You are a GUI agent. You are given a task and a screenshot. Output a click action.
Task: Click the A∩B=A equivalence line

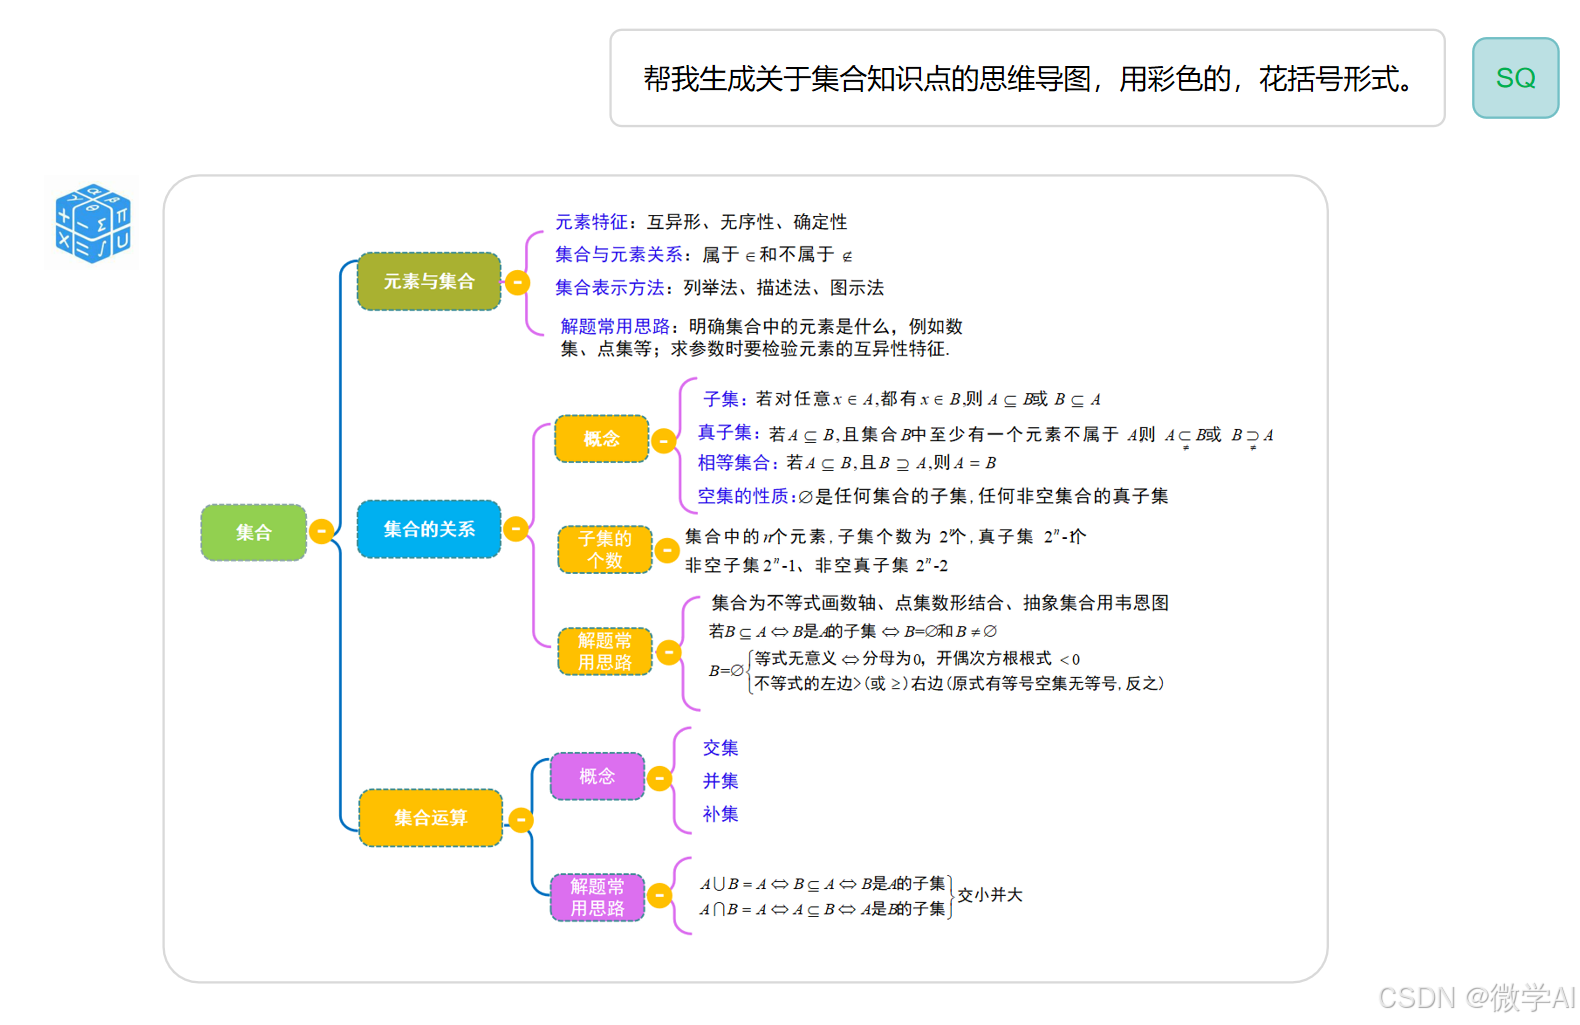click(x=822, y=909)
